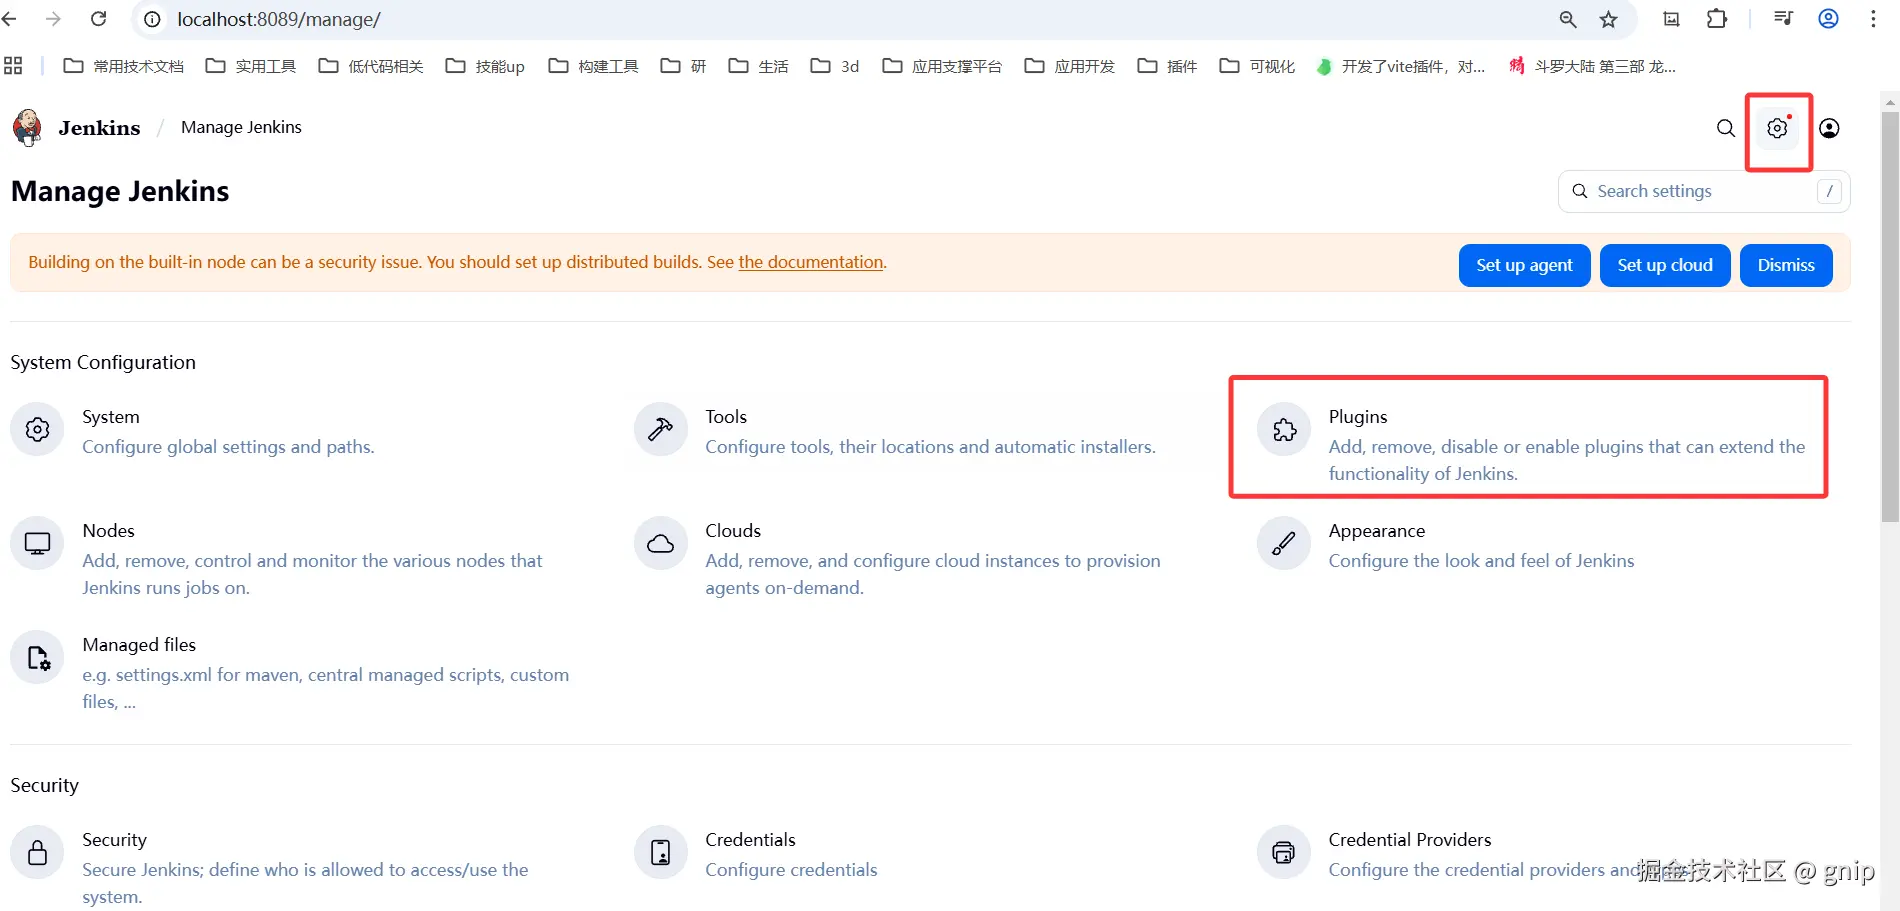Click the page vertical scrollbar

[1890, 315]
